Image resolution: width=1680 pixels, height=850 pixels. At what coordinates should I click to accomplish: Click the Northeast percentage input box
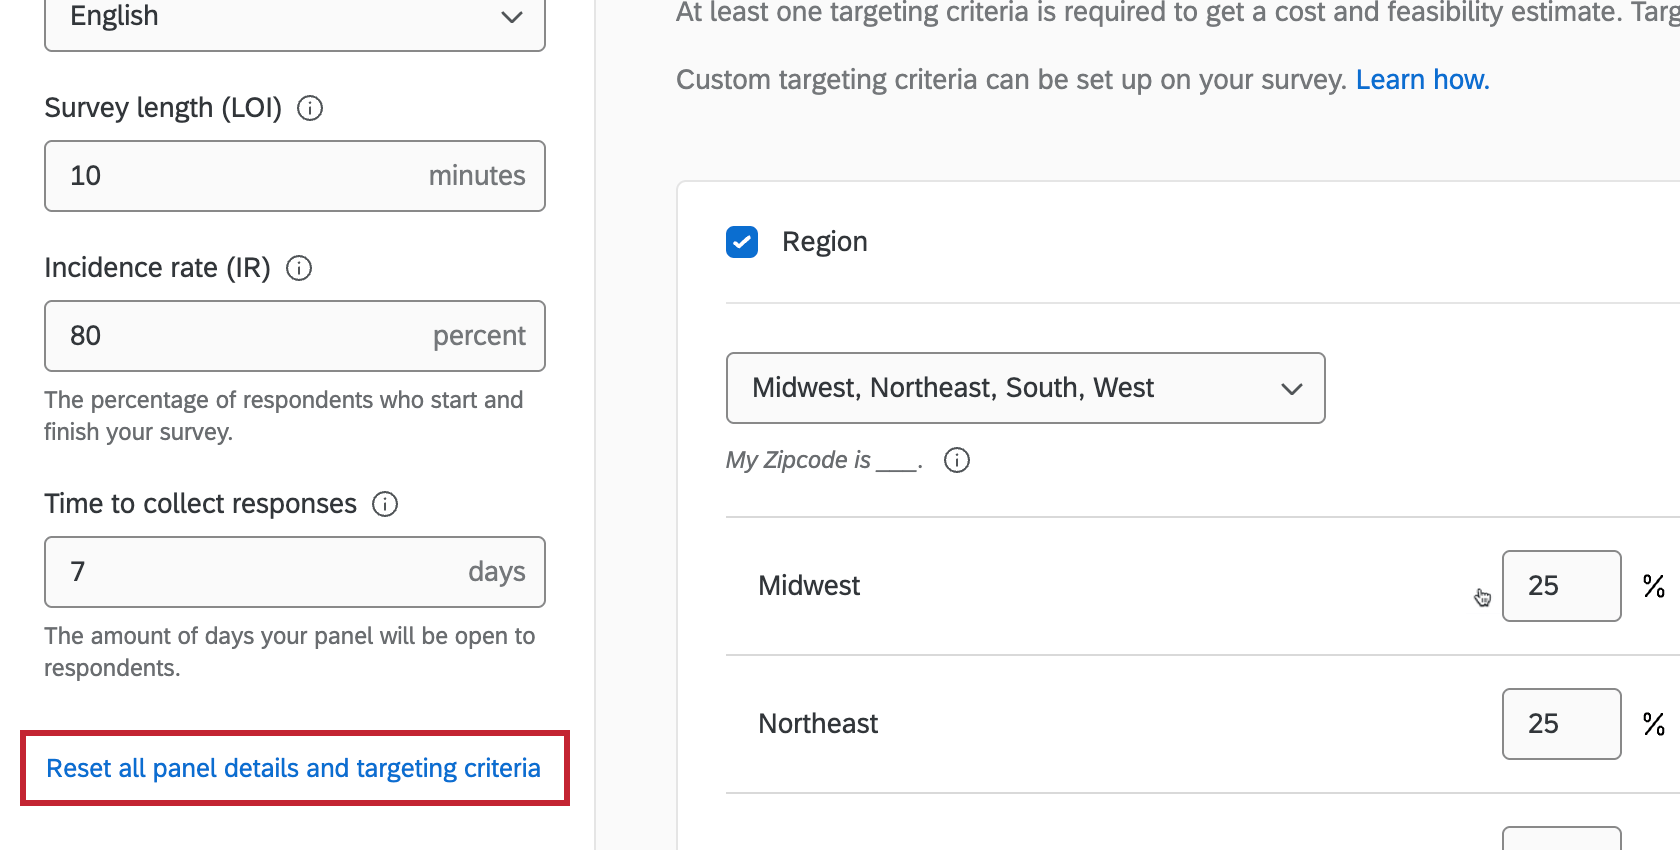pos(1560,724)
